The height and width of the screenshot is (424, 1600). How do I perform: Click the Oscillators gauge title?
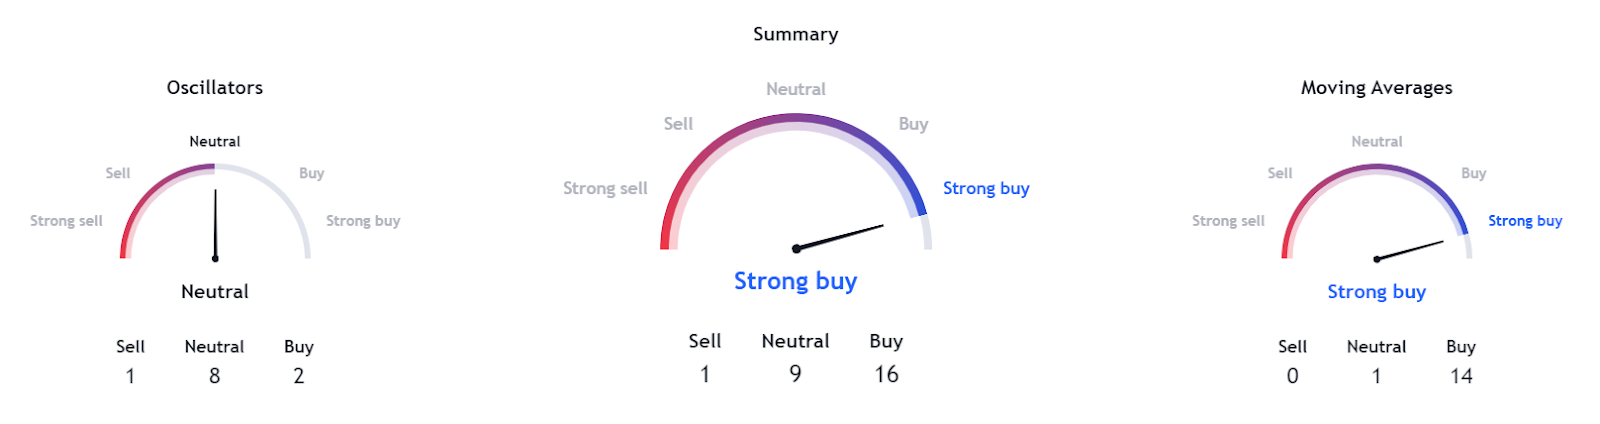215,88
